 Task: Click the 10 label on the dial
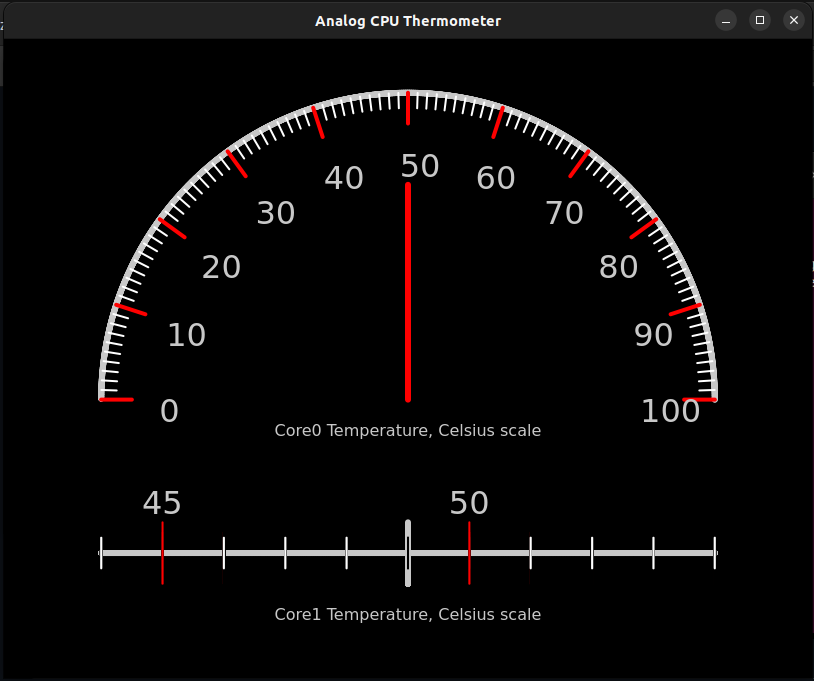[186, 335]
